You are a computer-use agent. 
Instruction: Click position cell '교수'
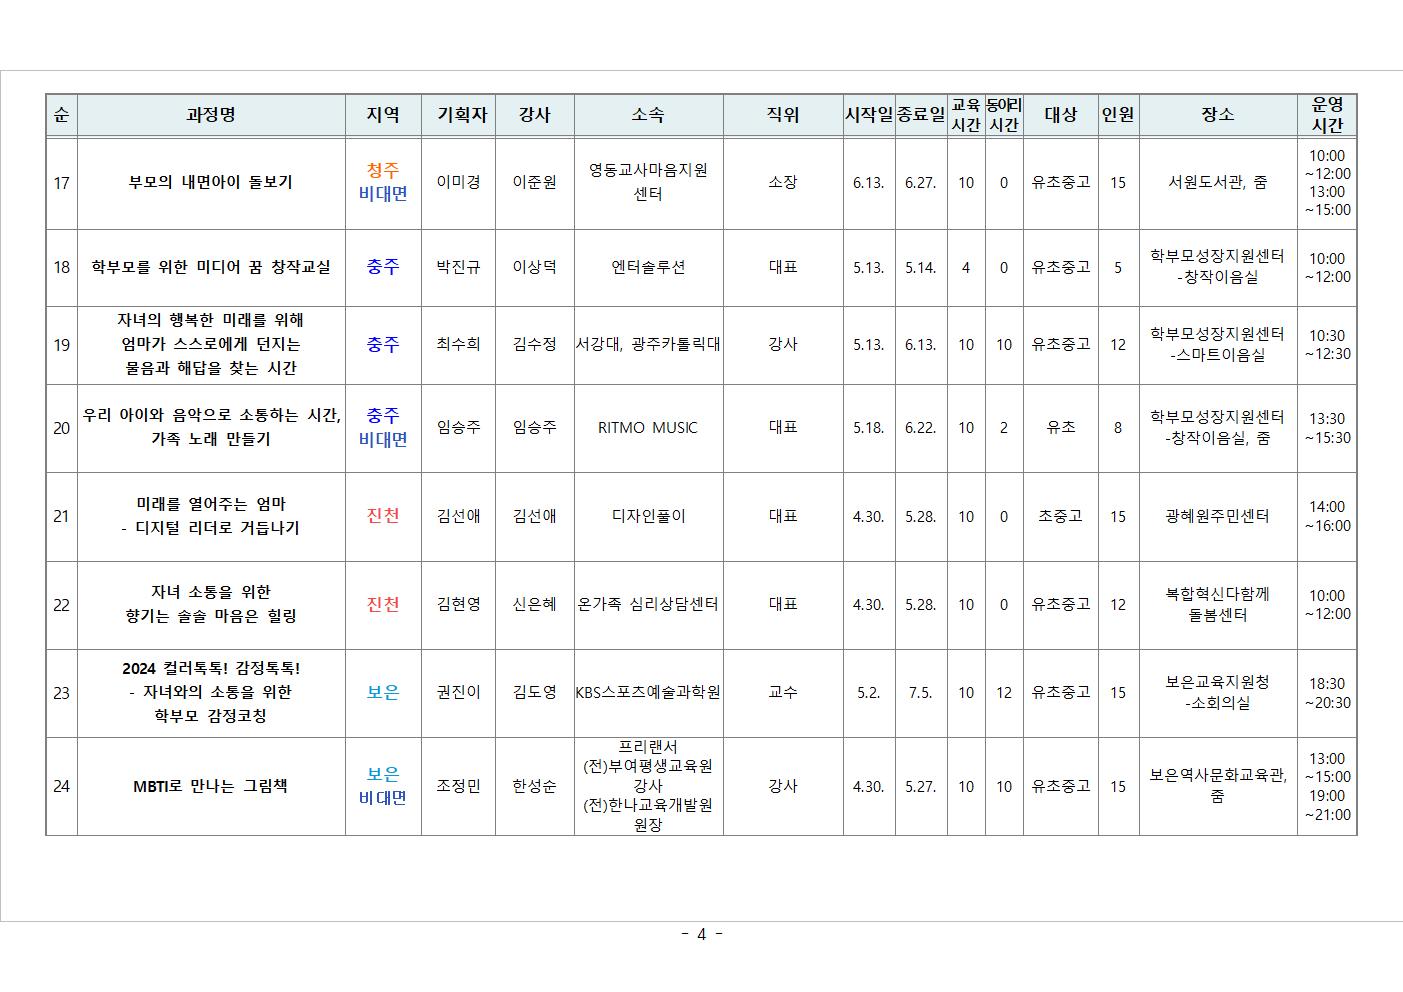click(x=783, y=692)
